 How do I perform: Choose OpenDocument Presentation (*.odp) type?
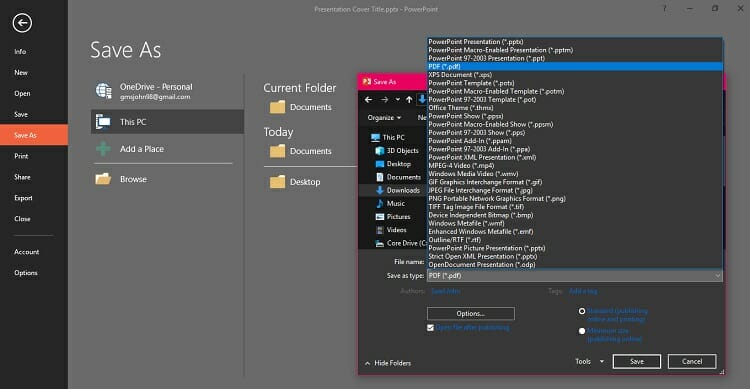[574, 265]
